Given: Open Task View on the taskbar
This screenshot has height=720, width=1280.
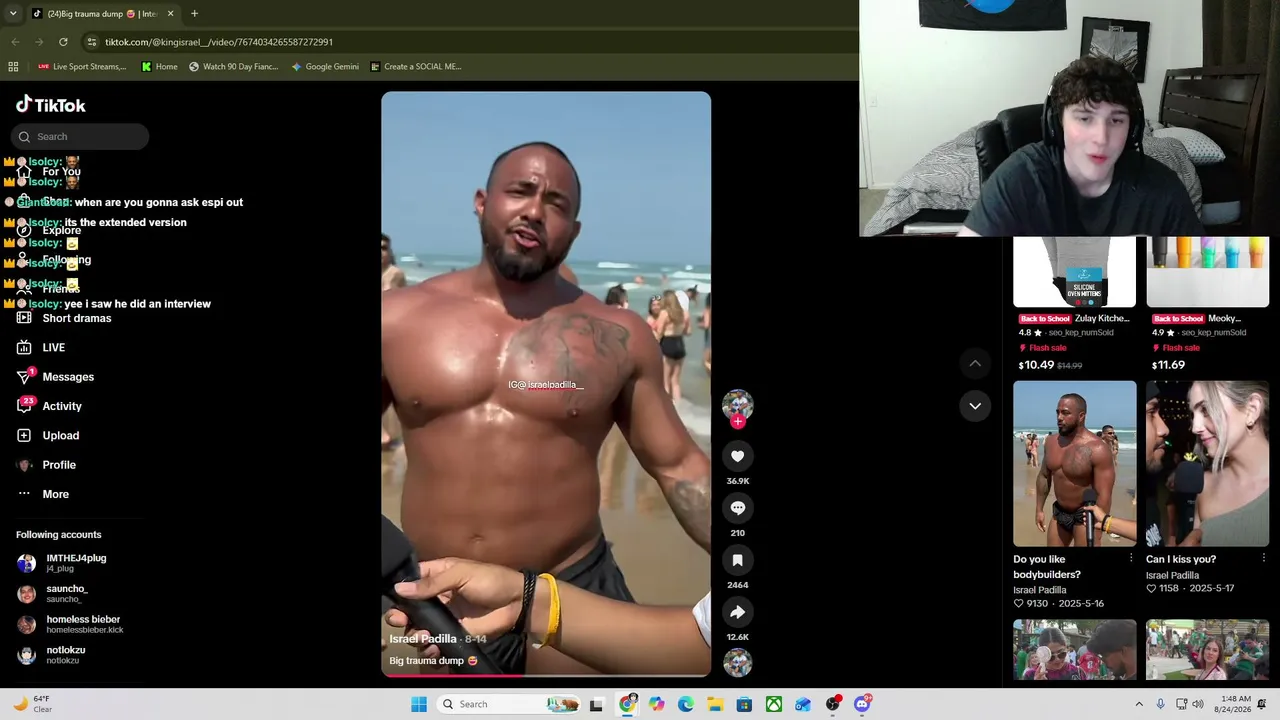Looking at the screenshot, I should [x=597, y=704].
